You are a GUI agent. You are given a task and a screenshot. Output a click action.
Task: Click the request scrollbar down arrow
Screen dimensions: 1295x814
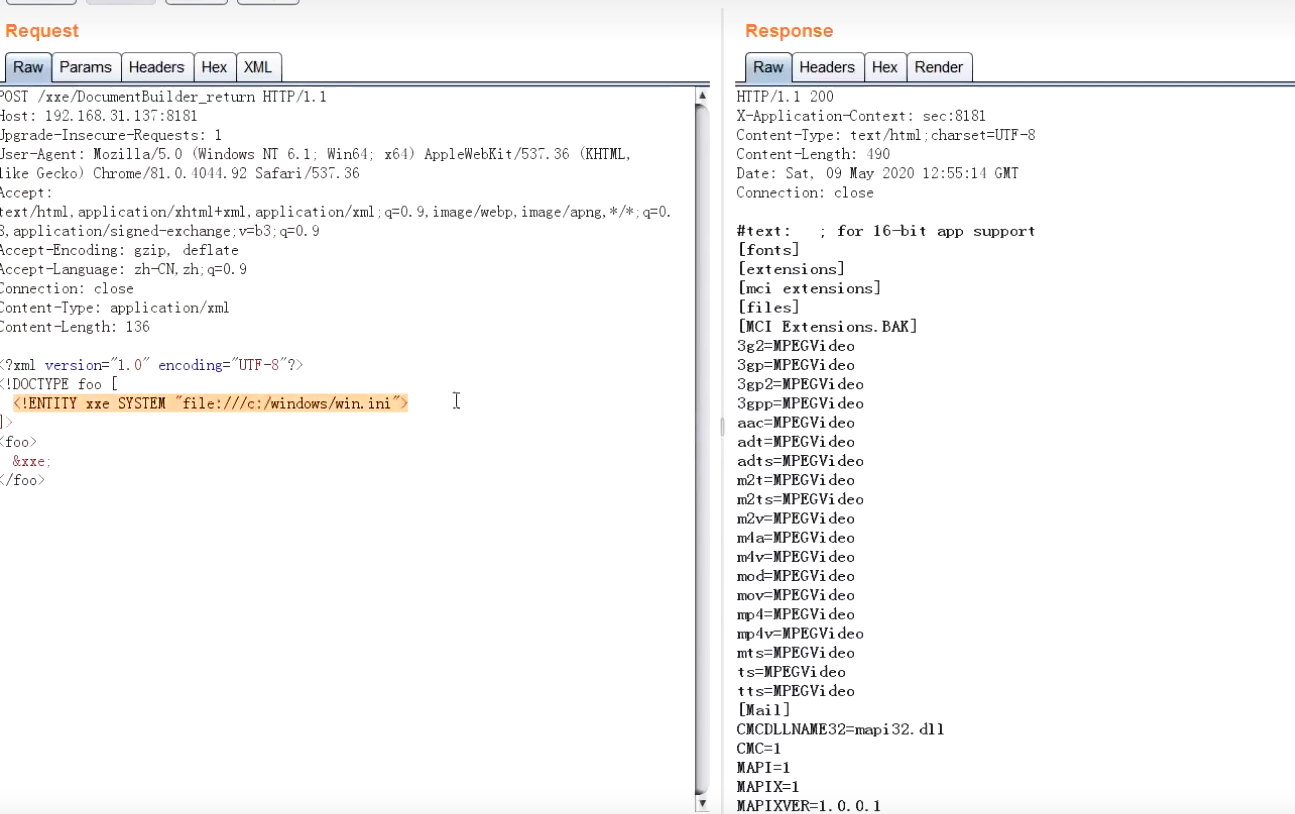point(702,804)
